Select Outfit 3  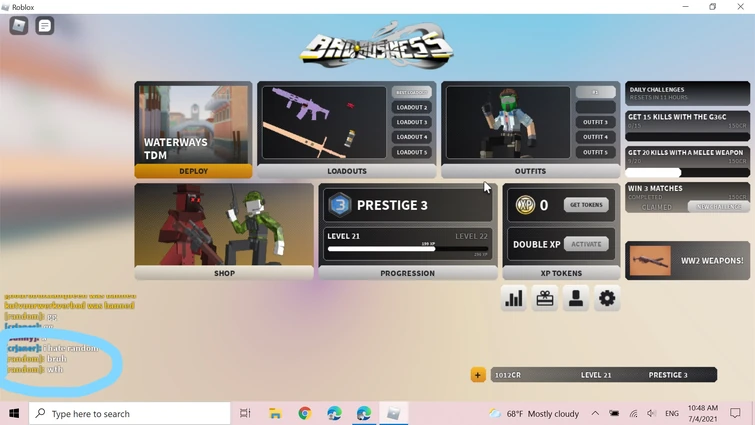point(596,122)
